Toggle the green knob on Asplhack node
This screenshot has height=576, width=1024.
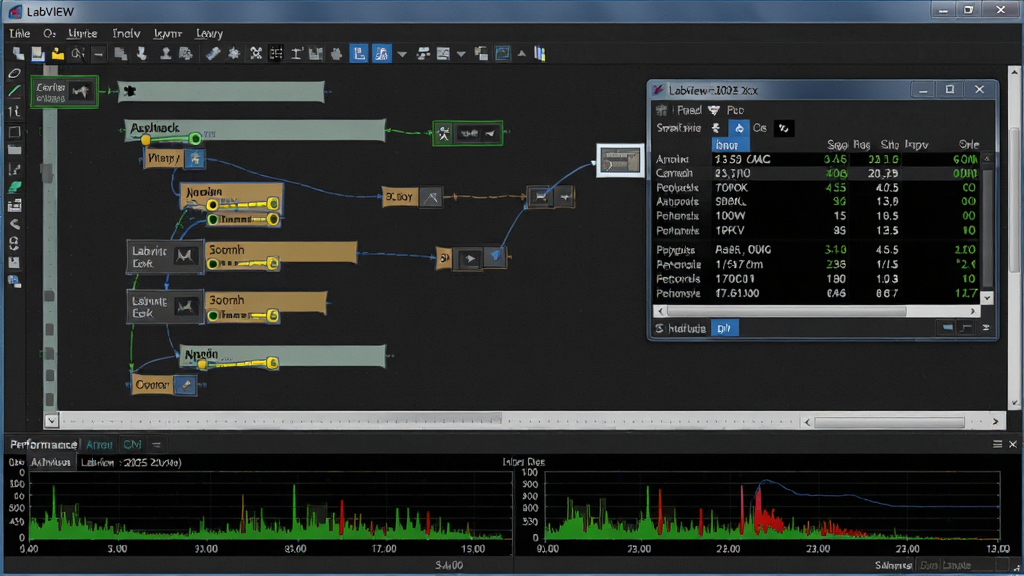point(195,138)
